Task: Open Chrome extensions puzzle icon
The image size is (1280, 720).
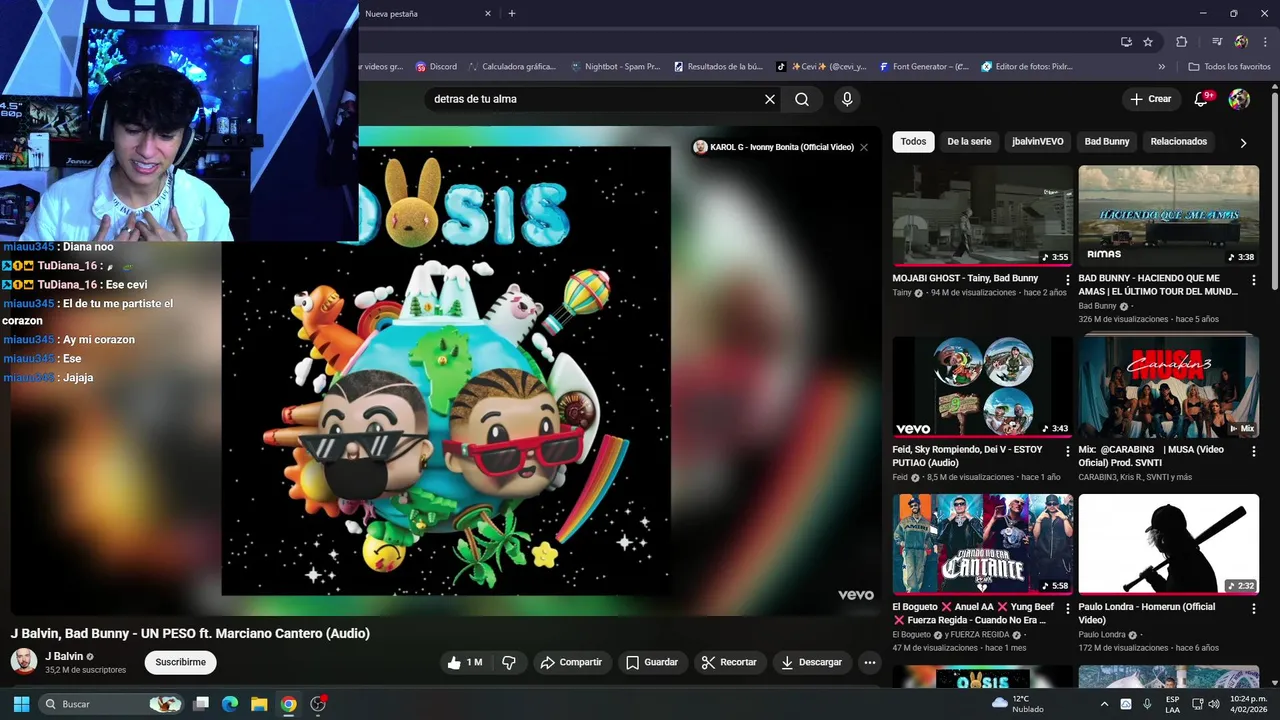Action: (1182, 42)
